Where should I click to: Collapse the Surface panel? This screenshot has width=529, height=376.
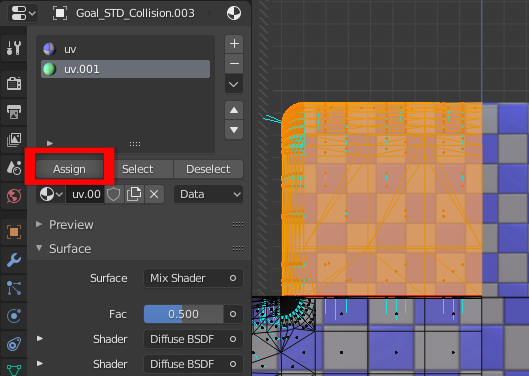(39, 248)
